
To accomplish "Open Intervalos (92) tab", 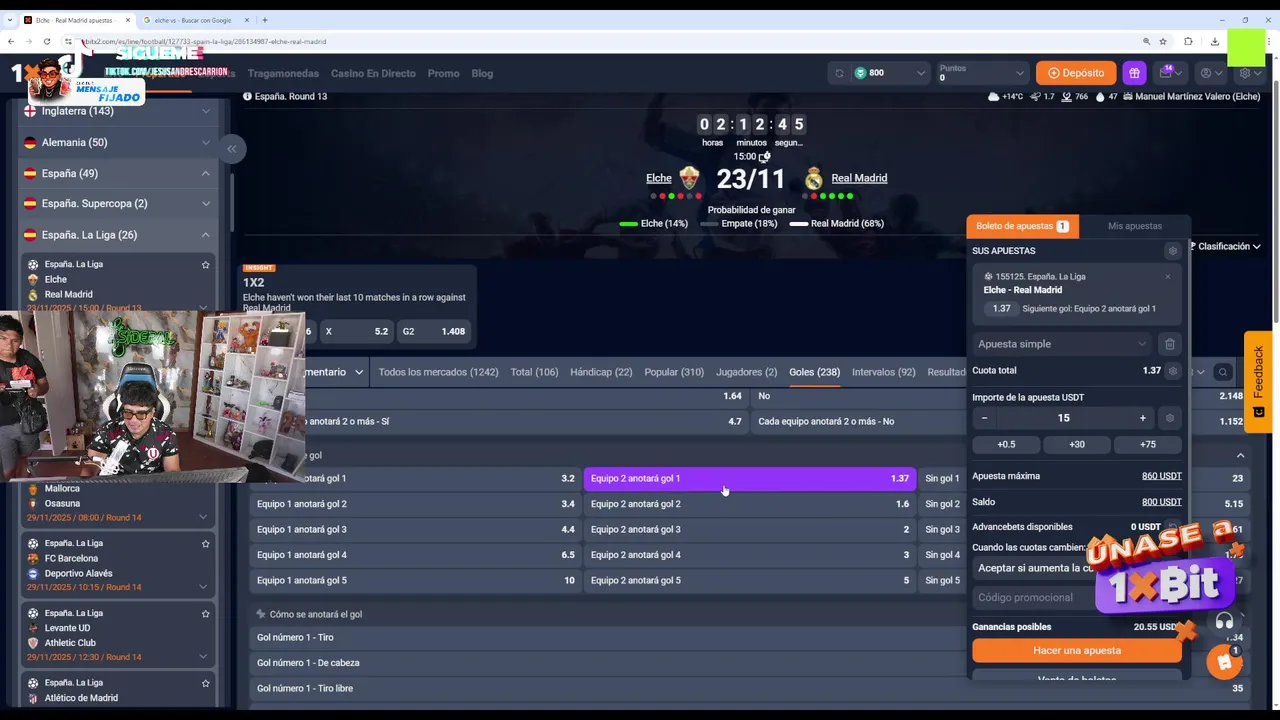I will (x=883, y=372).
